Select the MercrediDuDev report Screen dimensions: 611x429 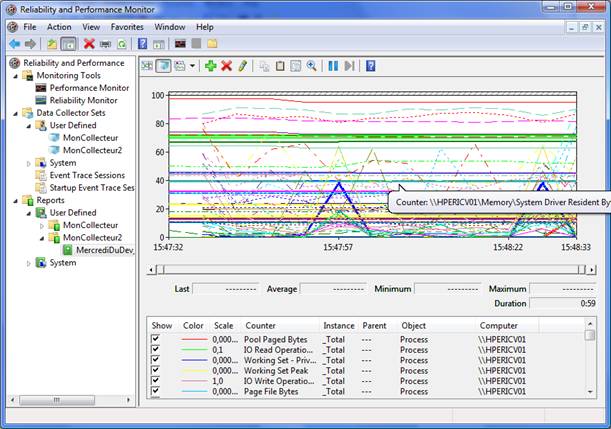tap(104, 250)
